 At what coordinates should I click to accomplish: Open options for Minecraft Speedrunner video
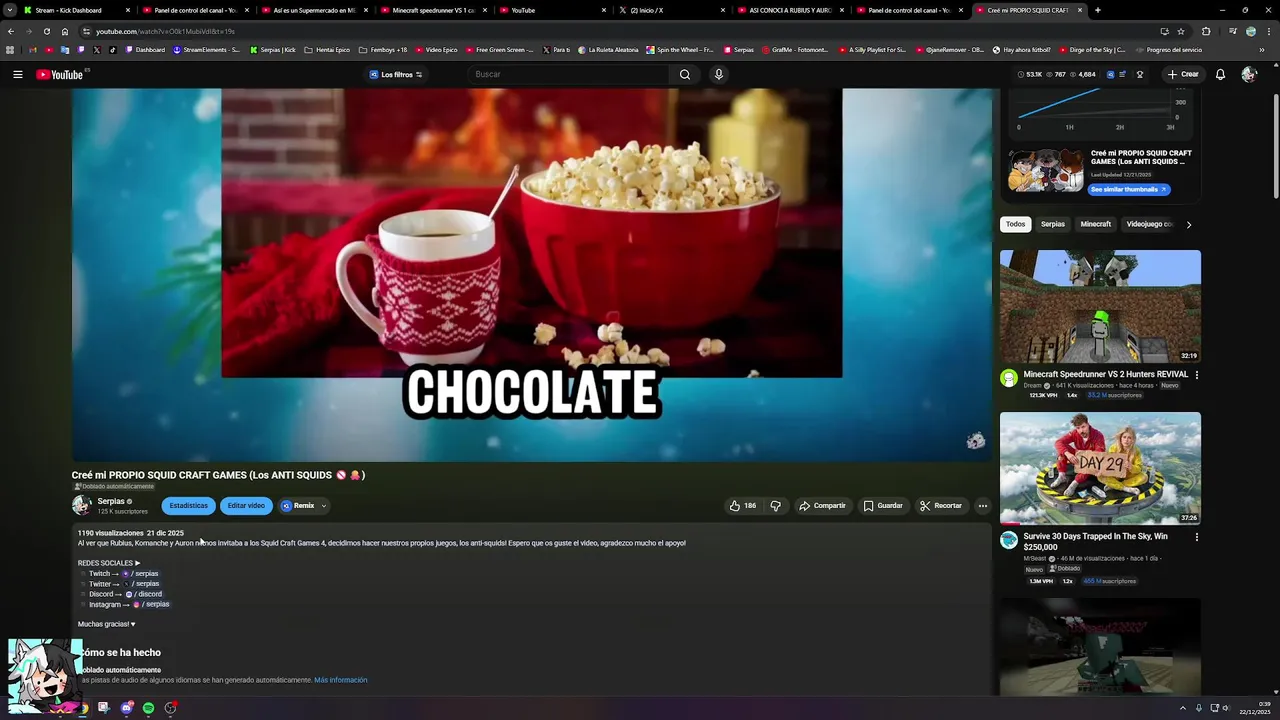[1196, 375]
